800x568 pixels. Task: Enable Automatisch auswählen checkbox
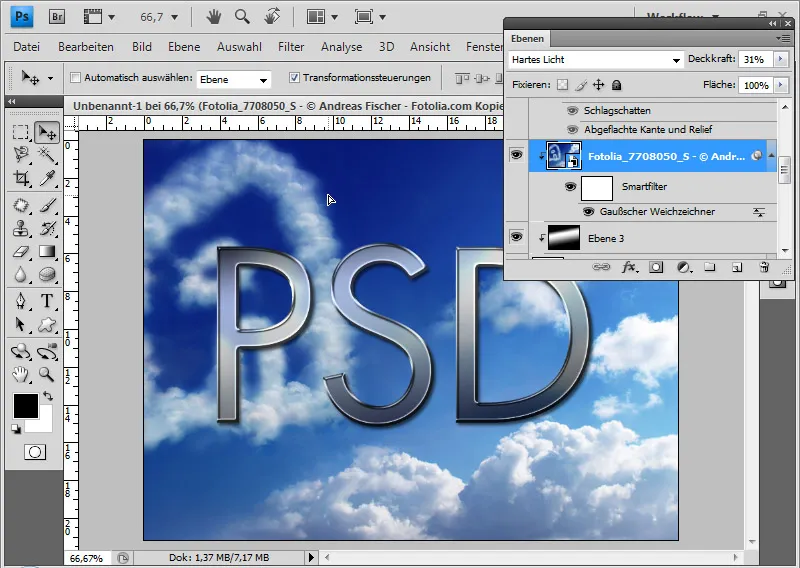tap(76, 78)
